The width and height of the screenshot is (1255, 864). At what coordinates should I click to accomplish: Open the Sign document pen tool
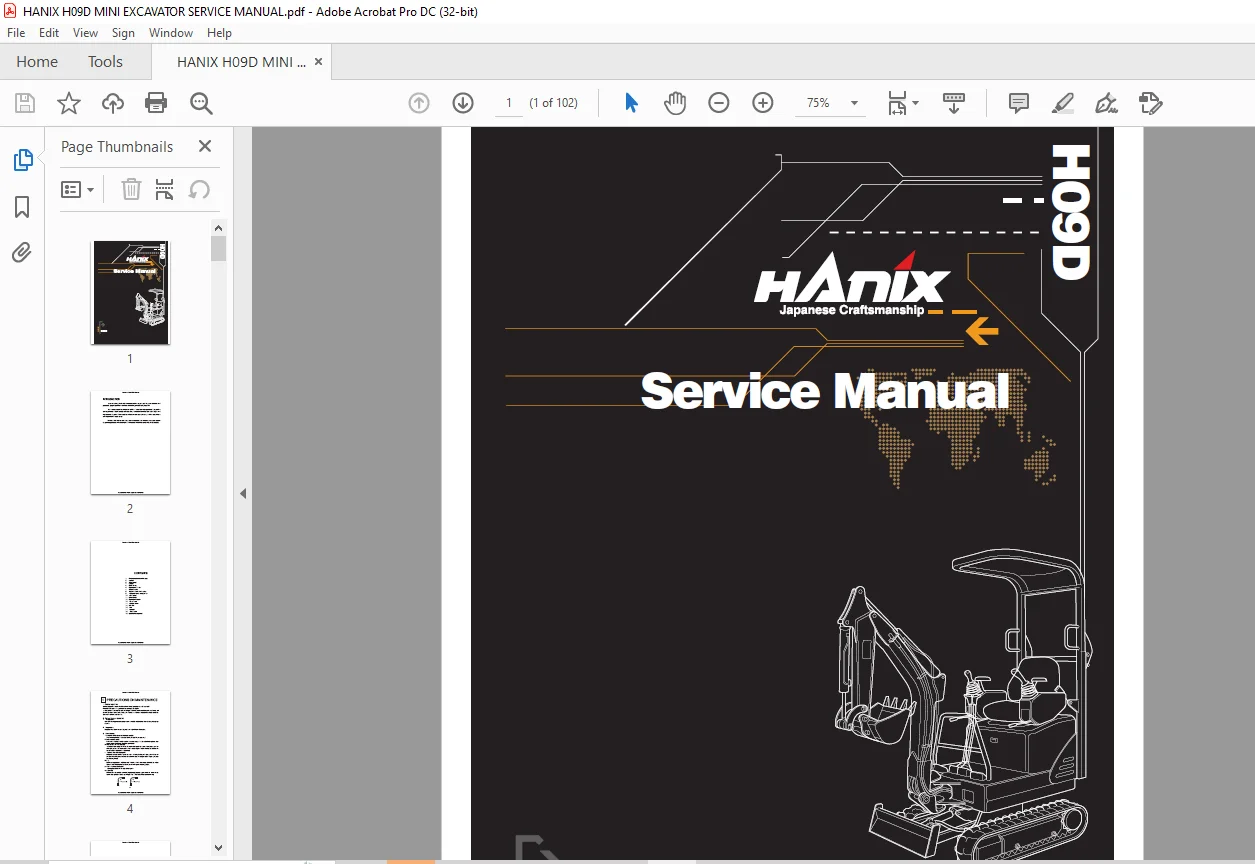1106,103
